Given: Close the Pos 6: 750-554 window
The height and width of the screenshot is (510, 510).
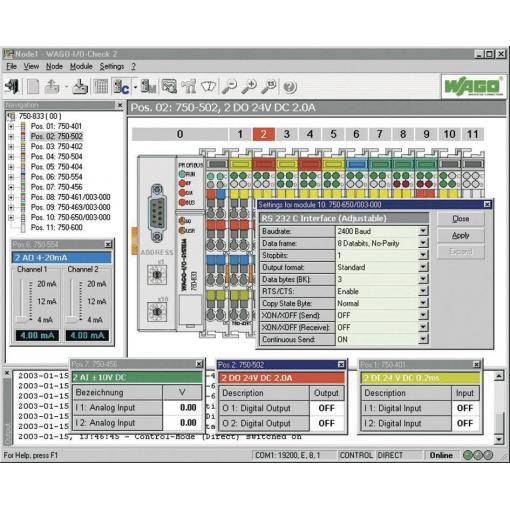Looking at the screenshot, I should coord(108,244).
